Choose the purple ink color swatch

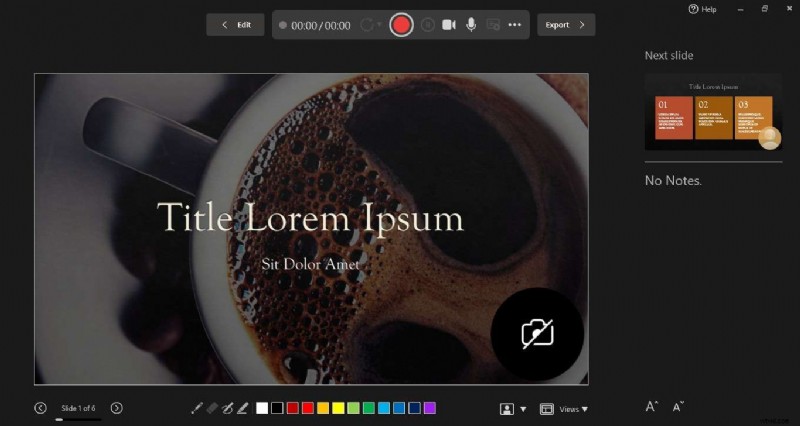(430, 408)
